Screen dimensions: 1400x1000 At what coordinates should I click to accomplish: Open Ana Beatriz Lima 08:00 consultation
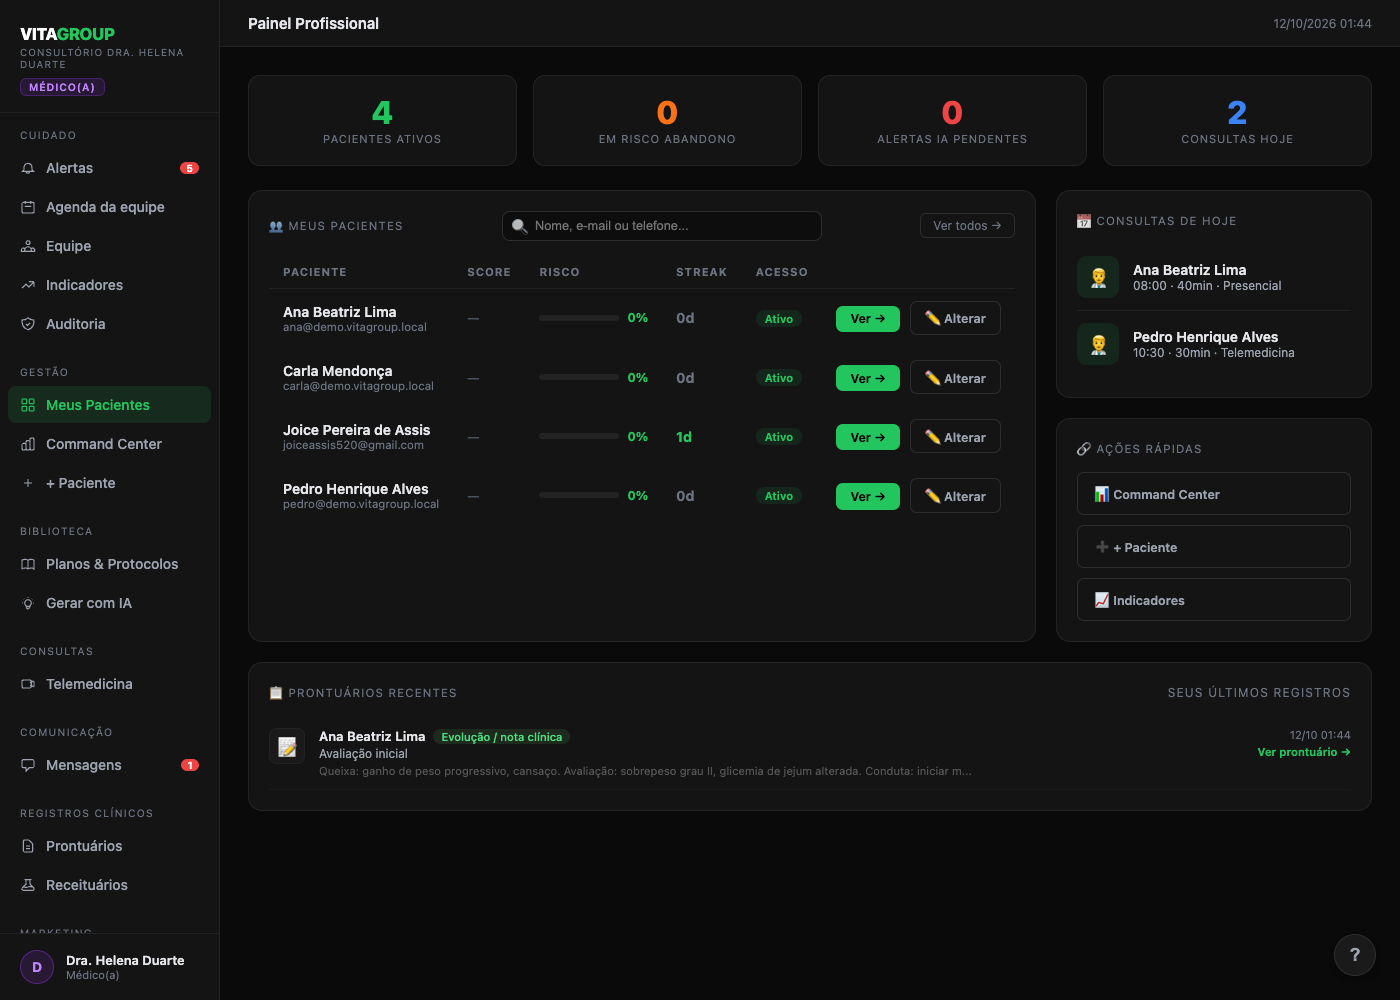coord(1214,277)
